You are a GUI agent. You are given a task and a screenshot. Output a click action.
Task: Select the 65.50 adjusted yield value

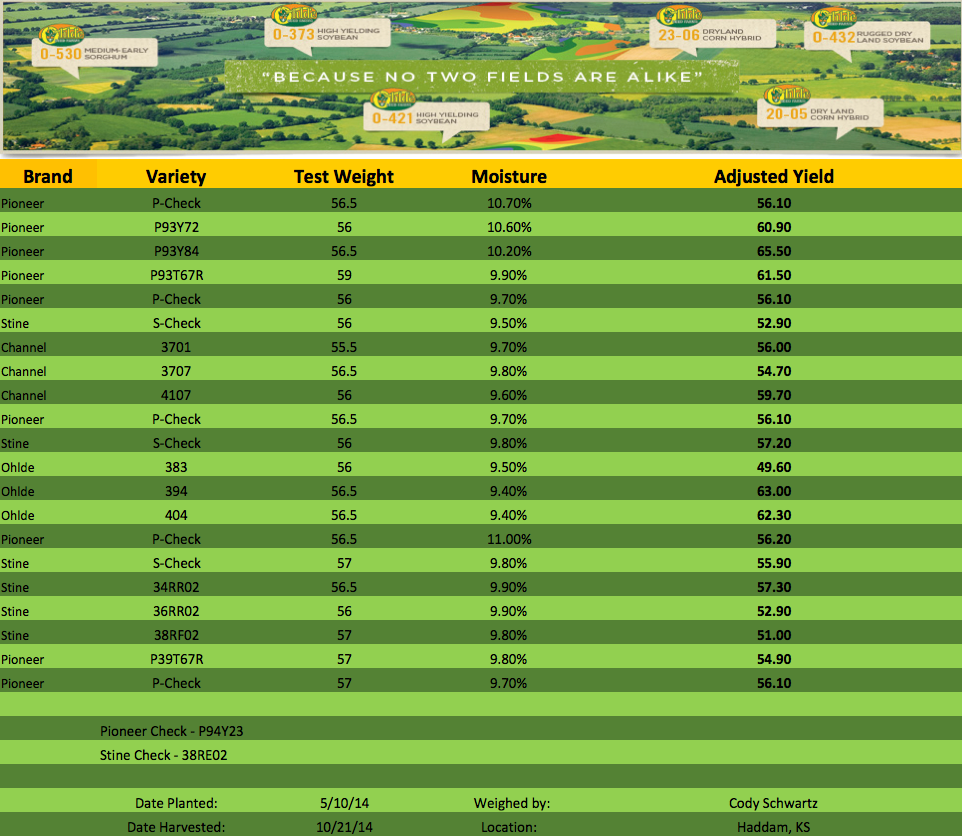773,251
